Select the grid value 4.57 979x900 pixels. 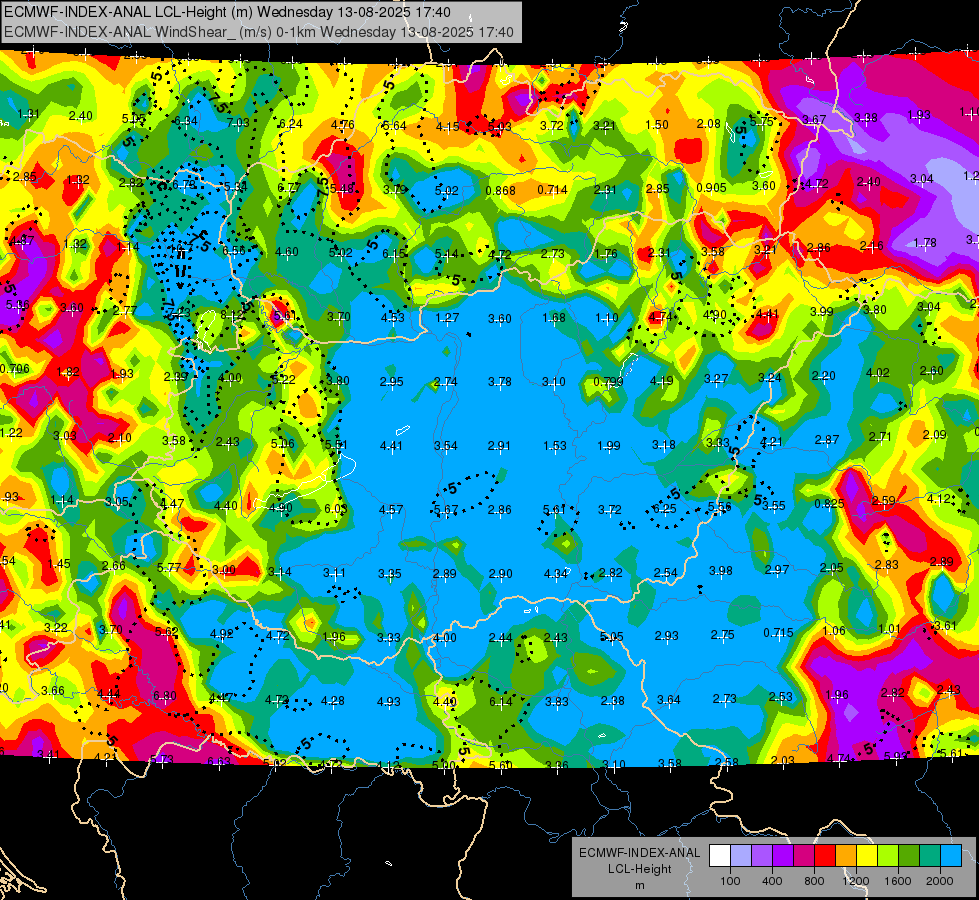pos(391,510)
